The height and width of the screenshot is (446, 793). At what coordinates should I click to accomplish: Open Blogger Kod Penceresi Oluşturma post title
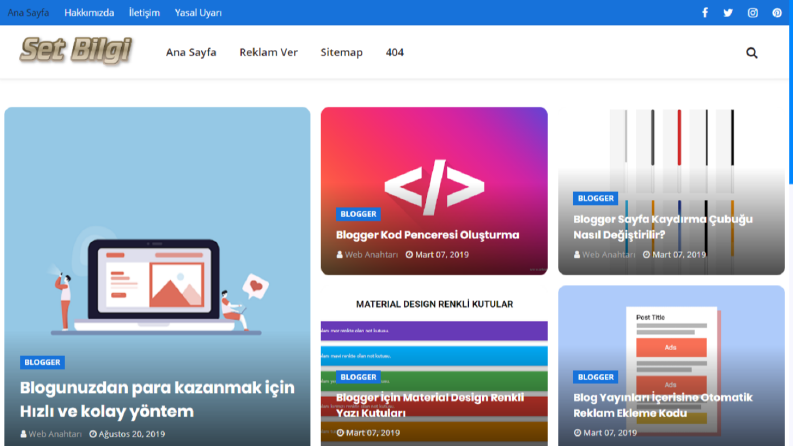point(427,235)
